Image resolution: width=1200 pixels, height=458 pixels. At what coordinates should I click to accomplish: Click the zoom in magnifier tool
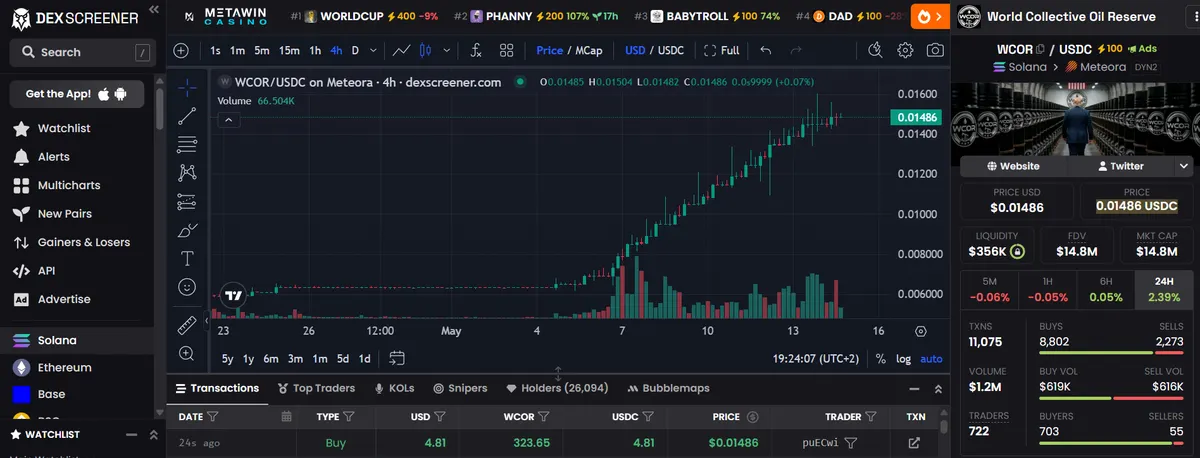click(187, 353)
